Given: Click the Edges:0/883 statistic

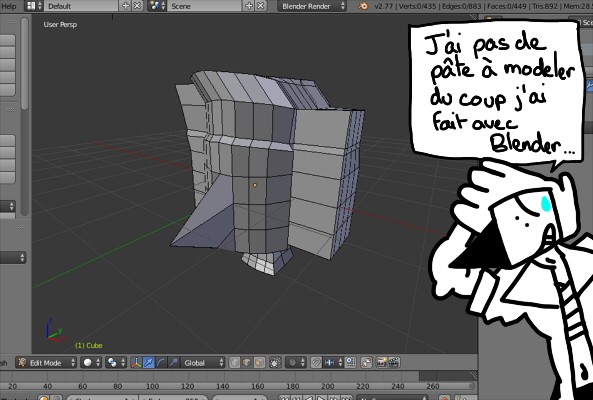Looking at the screenshot, I should (x=461, y=6).
